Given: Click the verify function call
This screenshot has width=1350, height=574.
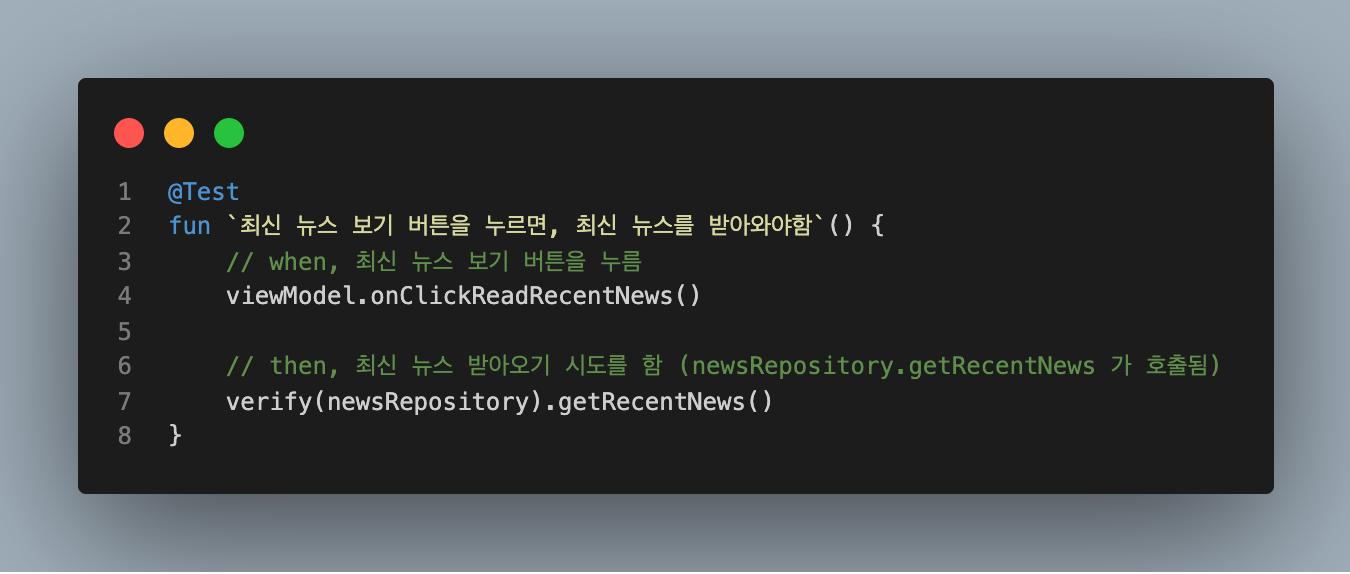Looking at the screenshot, I should pos(262,401).
